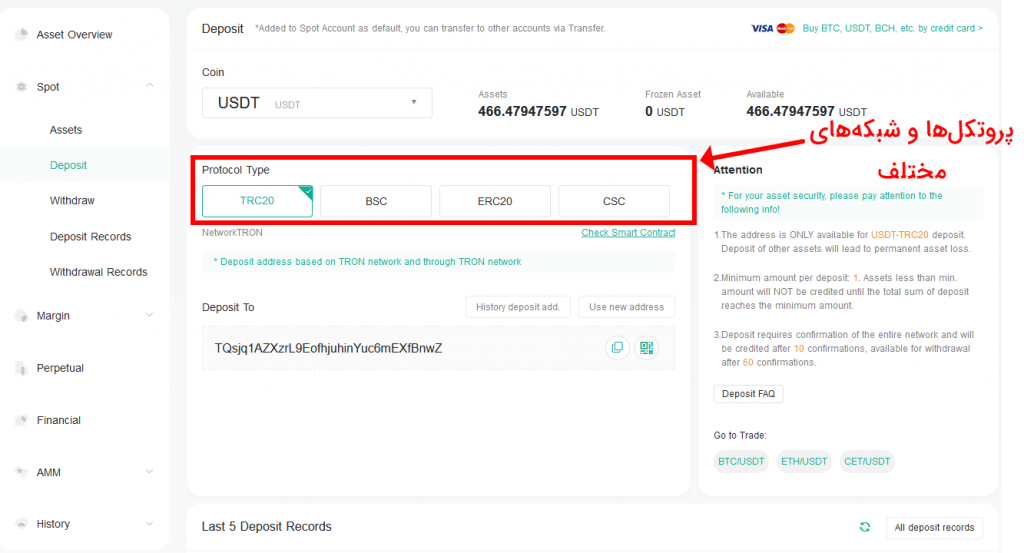Viewport: 1024px width, 553px height.
Task: Open the Withdraw sidebar item
Action: click(72, 200)
